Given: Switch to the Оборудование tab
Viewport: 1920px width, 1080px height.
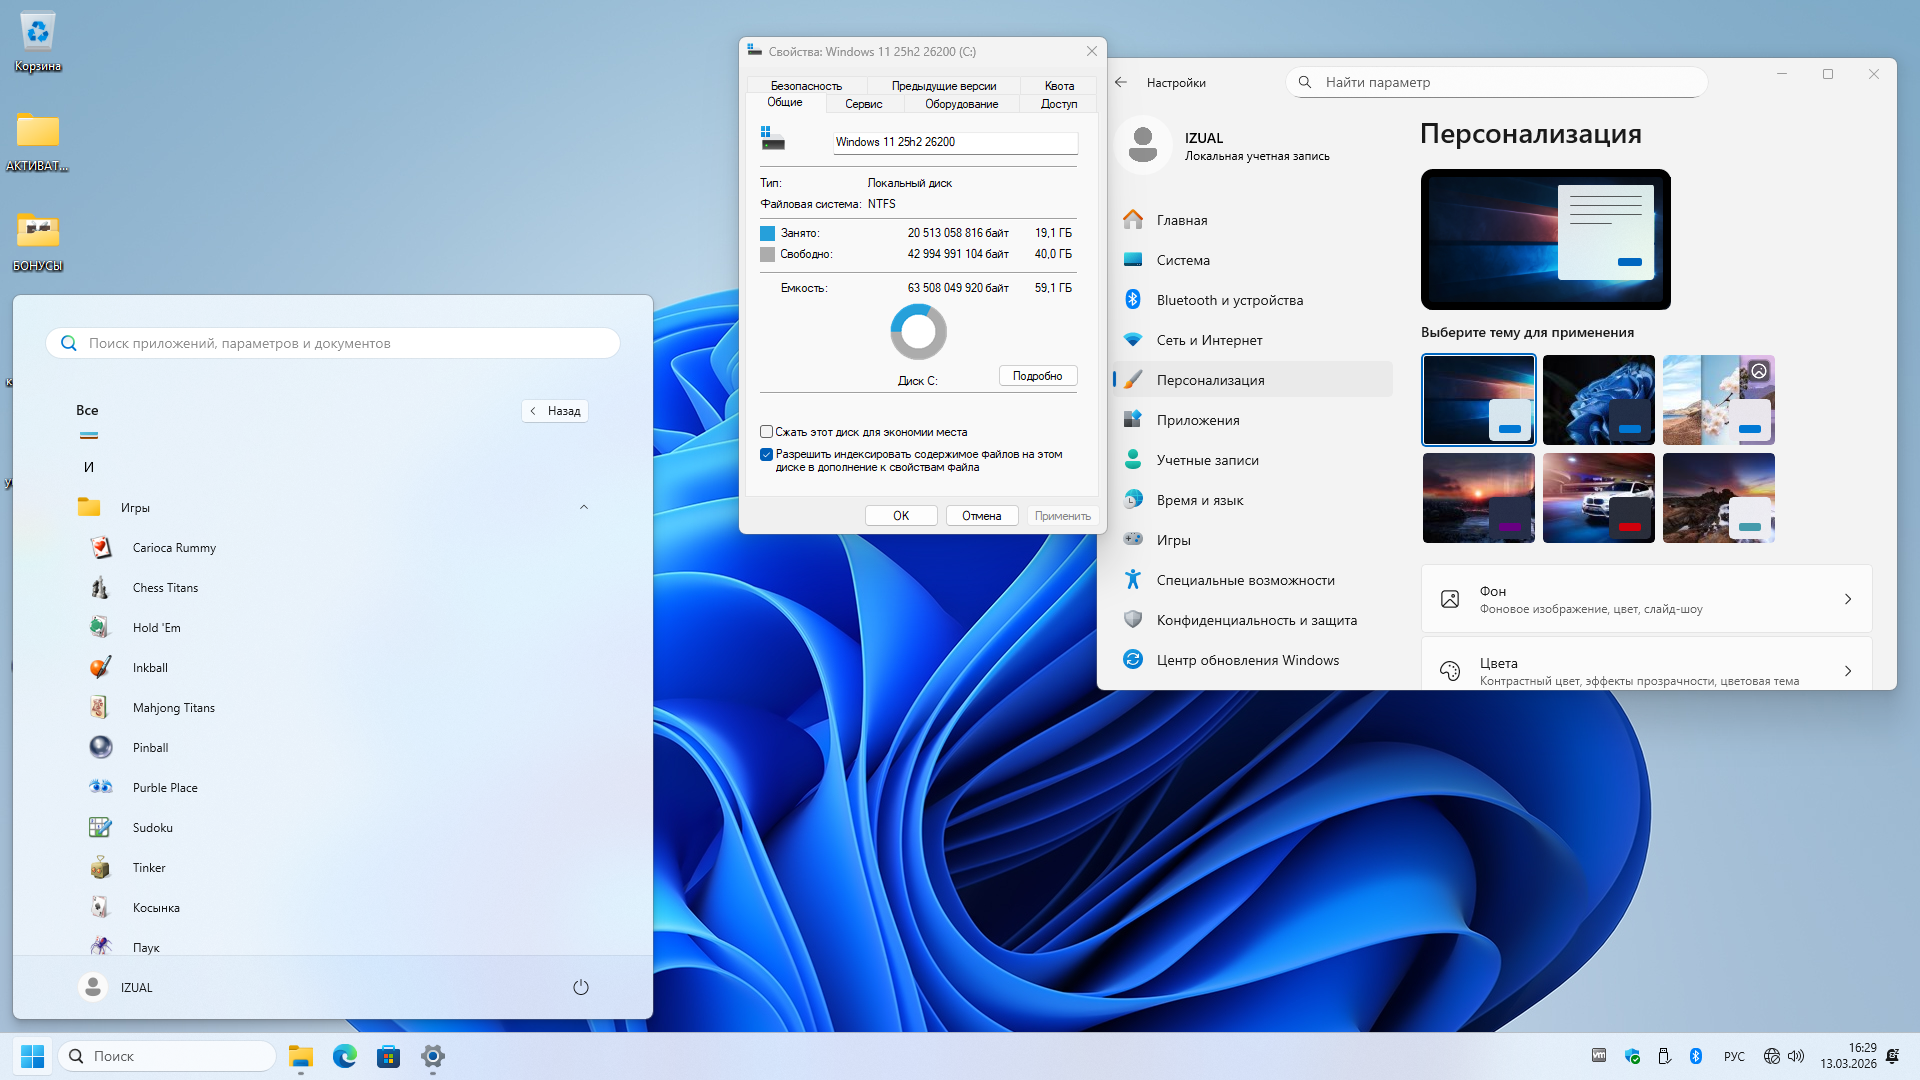Looking at the screenshot, I should (x=961, y=104).
